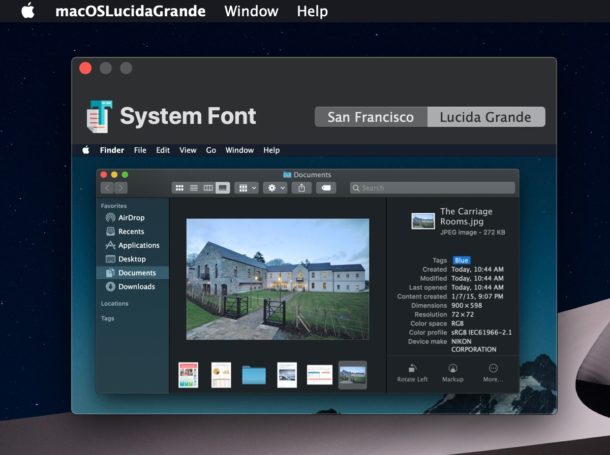This screenshot has width=610, height=455.
Task: Switch system font to Lucida Grande
Action: coord(486,117)
